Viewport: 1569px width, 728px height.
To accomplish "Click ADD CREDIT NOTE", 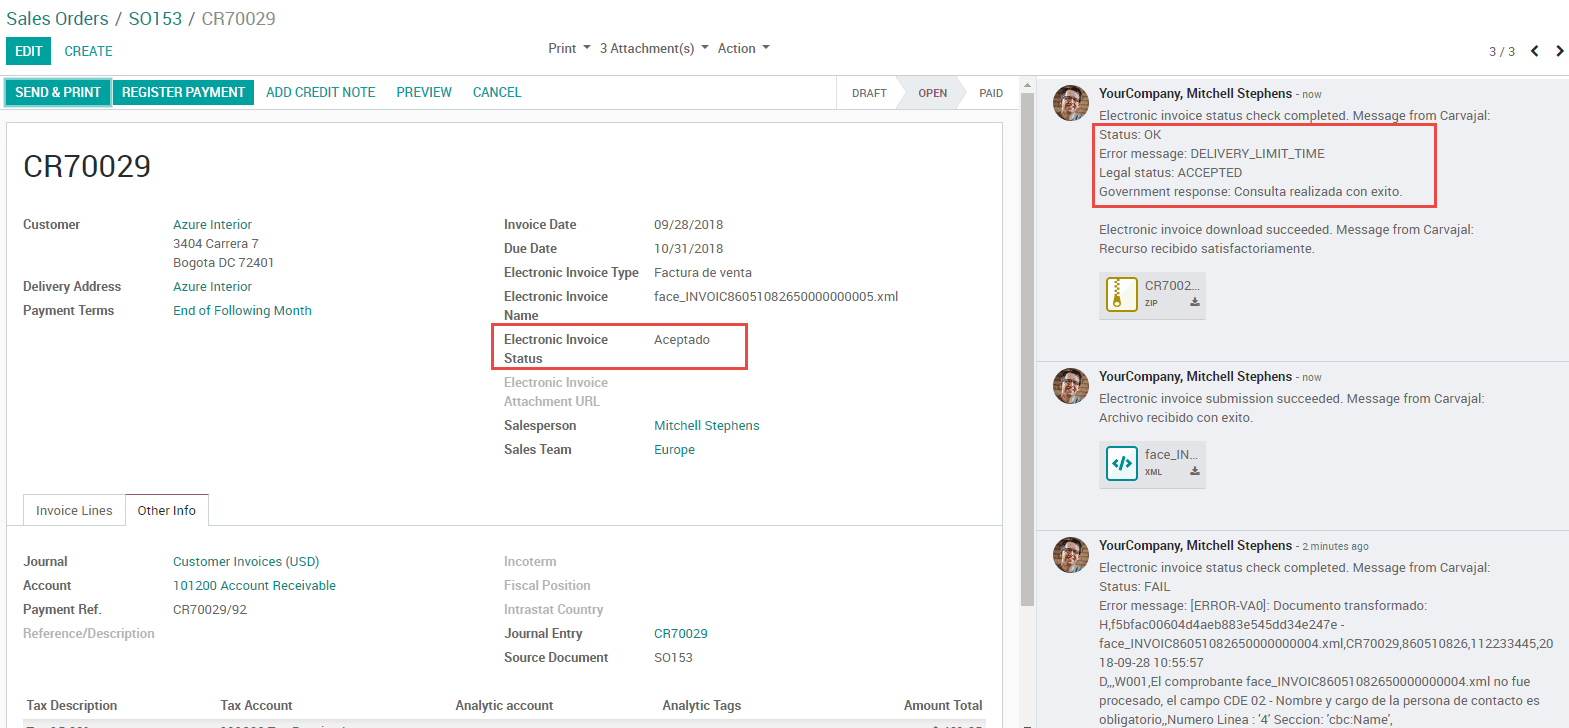I will 320,92.
